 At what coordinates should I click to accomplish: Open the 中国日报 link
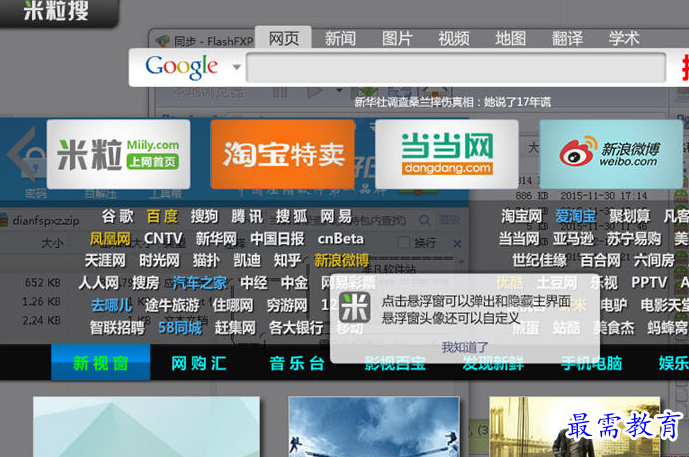coord(277,239)
